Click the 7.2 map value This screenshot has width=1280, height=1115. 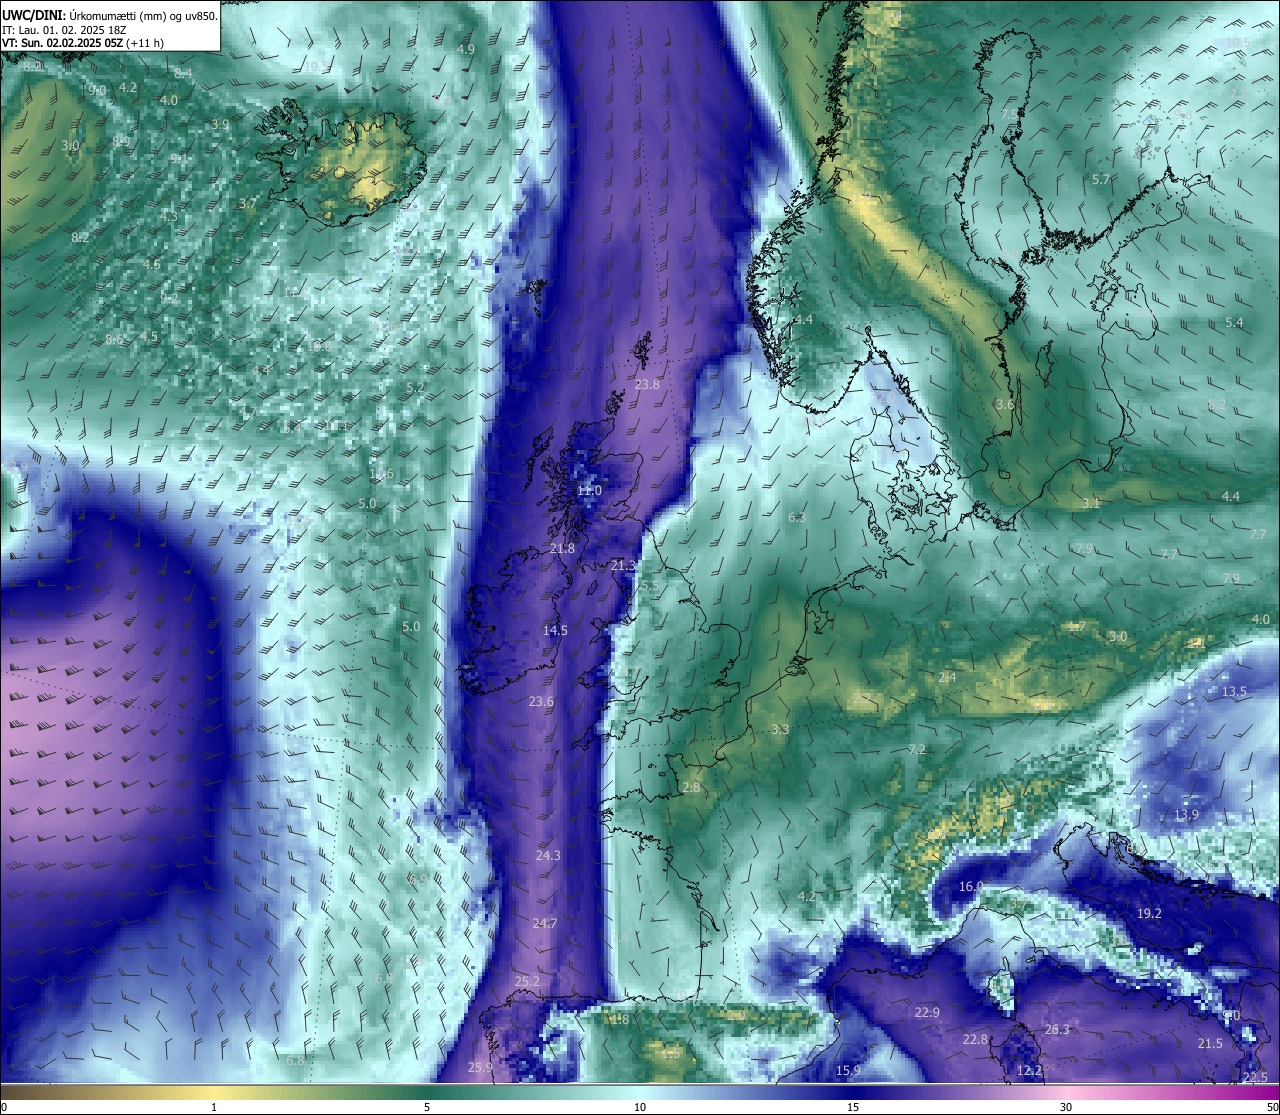coord(916,750)
